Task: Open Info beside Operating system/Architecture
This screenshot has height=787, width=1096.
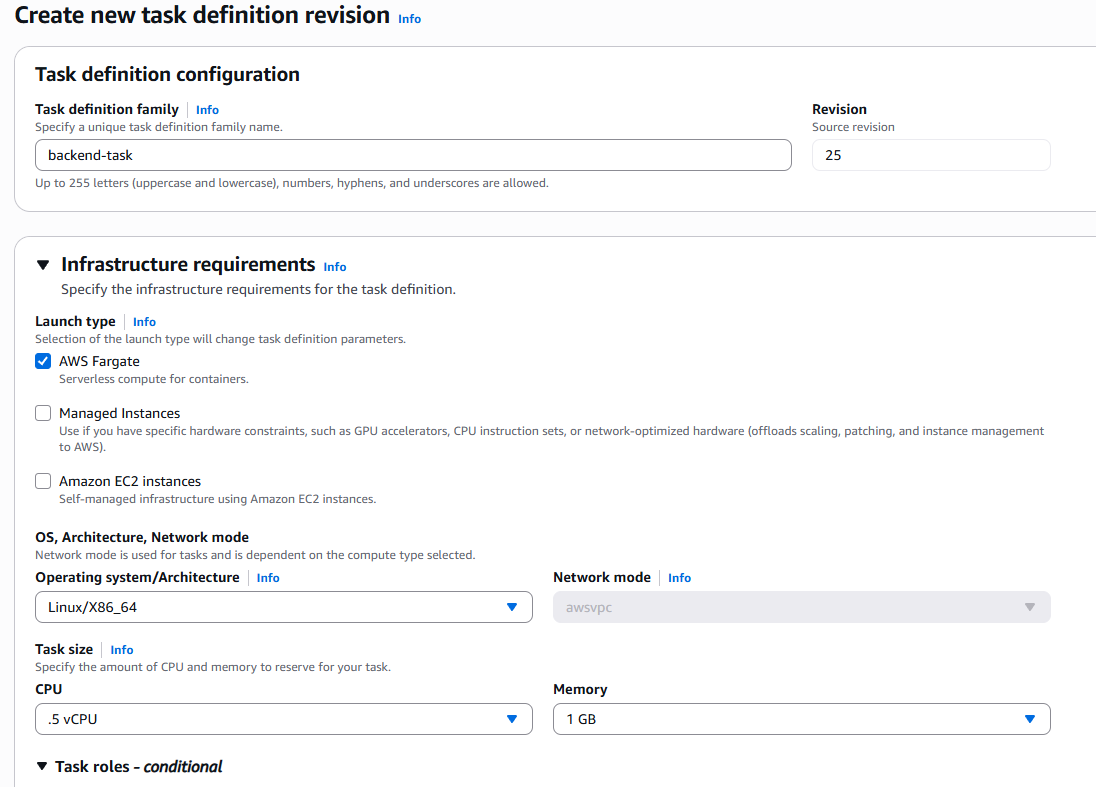Action: point(268,577)
